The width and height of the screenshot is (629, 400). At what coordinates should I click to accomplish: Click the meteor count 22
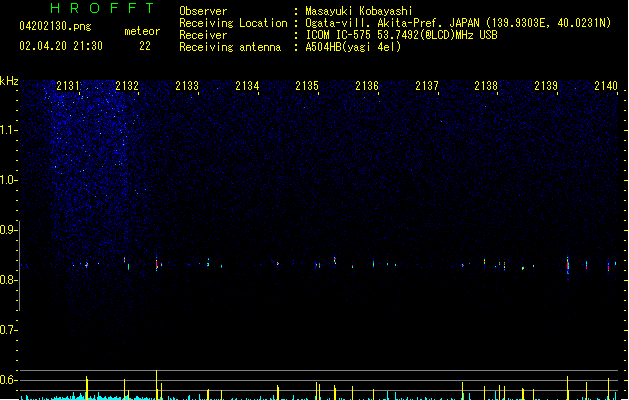[x=145, y=46]
